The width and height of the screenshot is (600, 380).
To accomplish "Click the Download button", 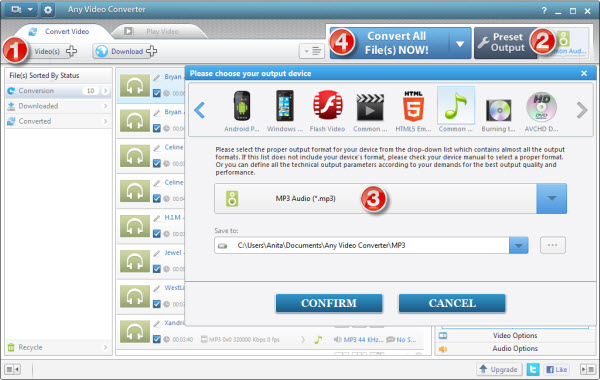I will pyautogui.click(x=126, y=51).
